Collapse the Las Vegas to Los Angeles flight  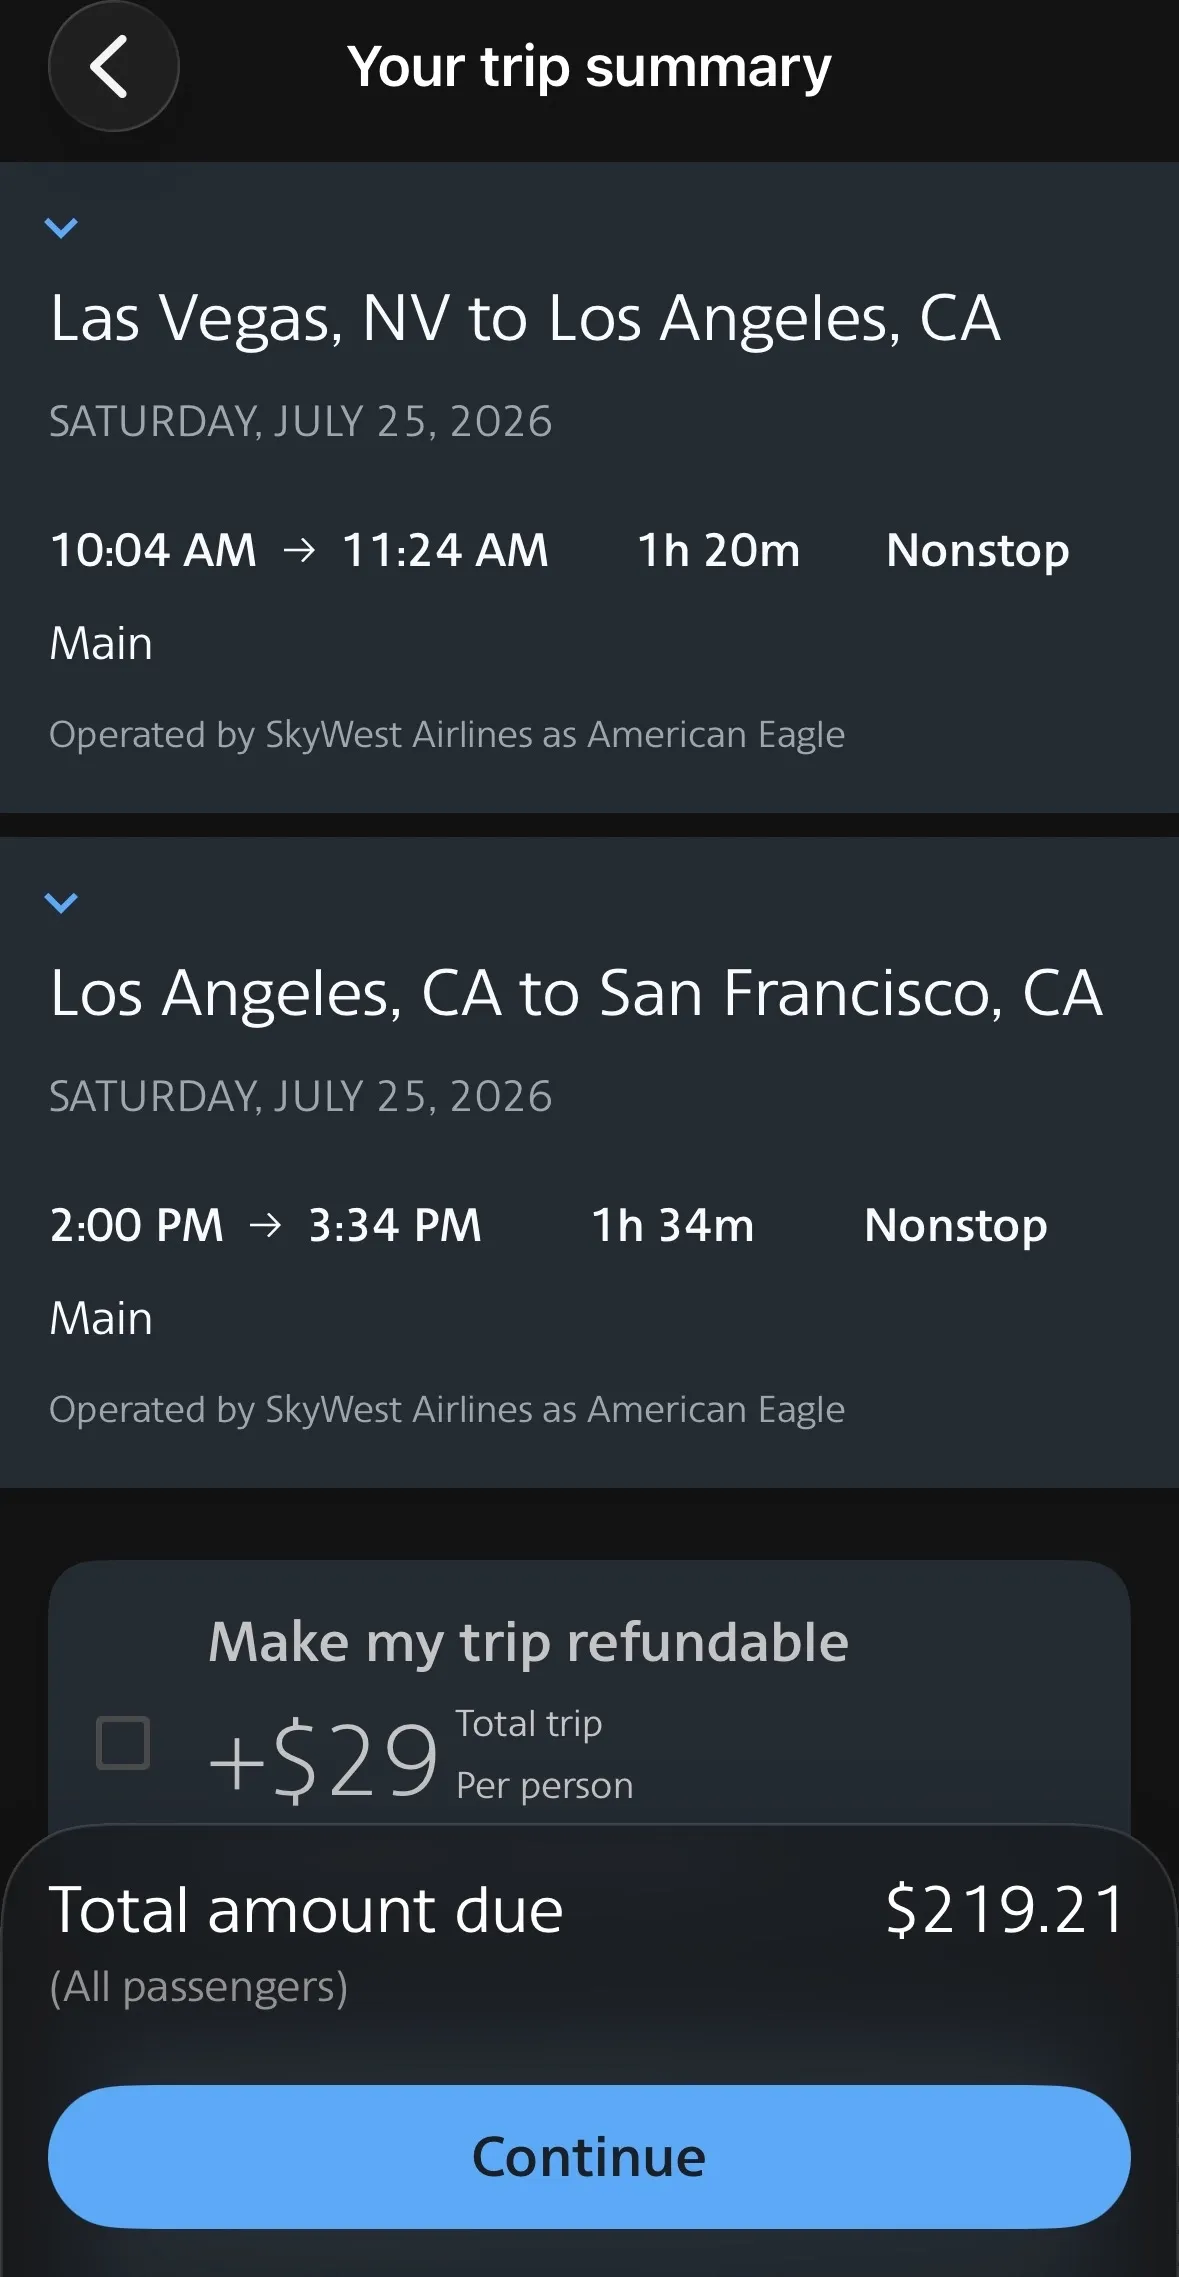pyautogui.click(x=61, y=228)
